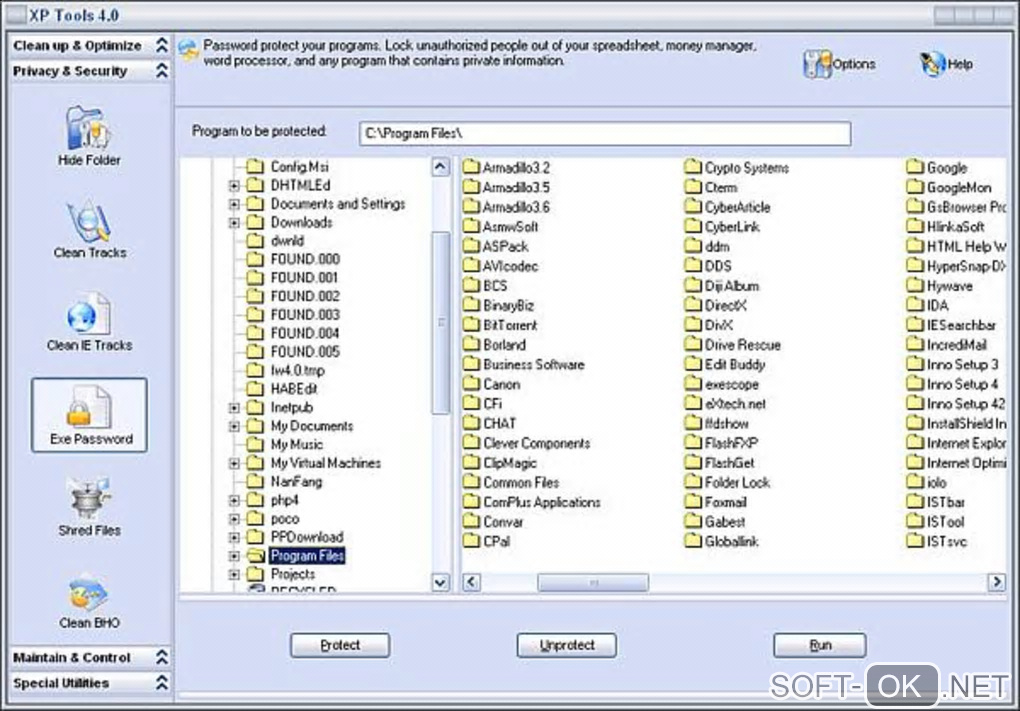Expand Documents and Settings tree node

(x=234, y=204)
